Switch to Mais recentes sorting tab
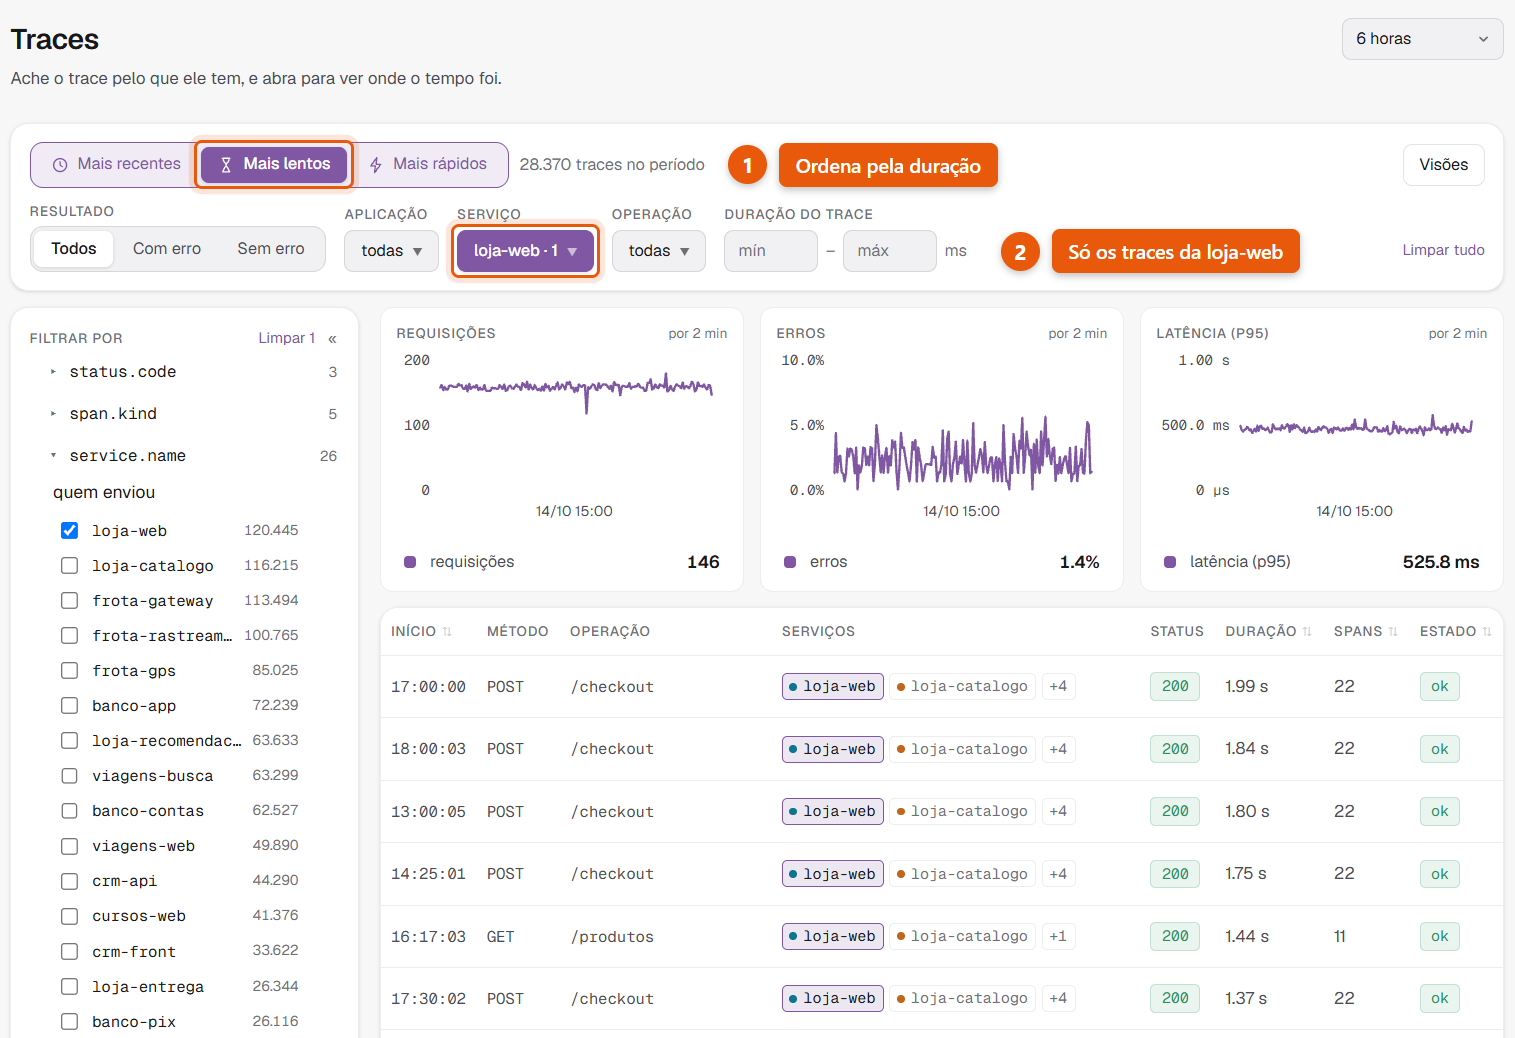The image size is (1515, 1038). click(x=116, y=165)
